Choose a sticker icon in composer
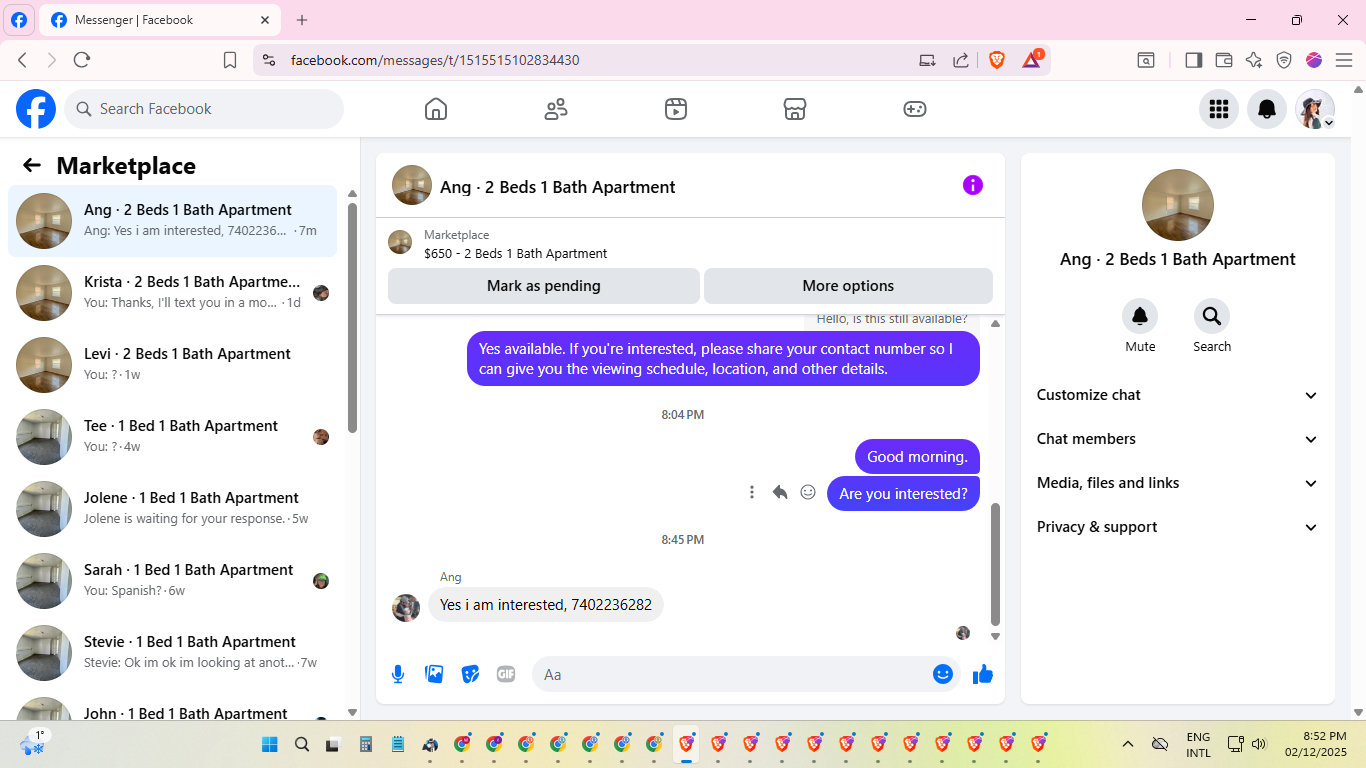Viewport: 1366px width, 768px height. pos(470,674)
